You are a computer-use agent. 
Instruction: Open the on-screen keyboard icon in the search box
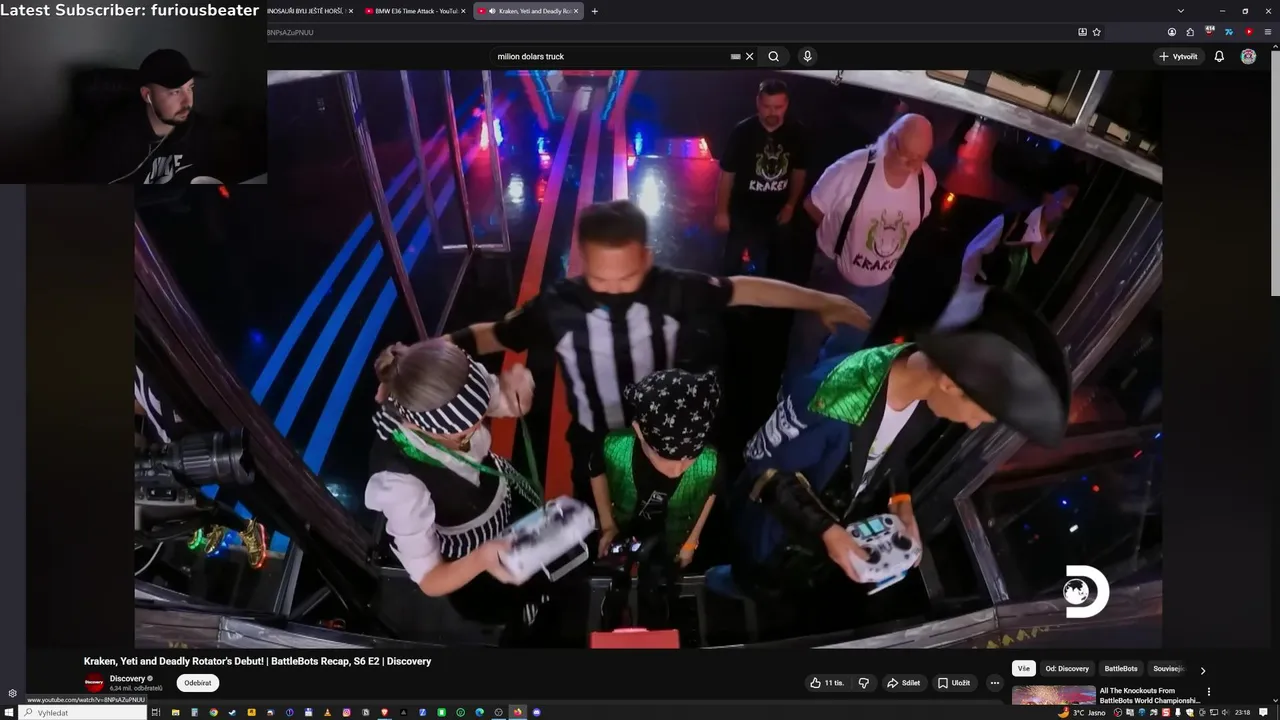(x=736, y=57)
